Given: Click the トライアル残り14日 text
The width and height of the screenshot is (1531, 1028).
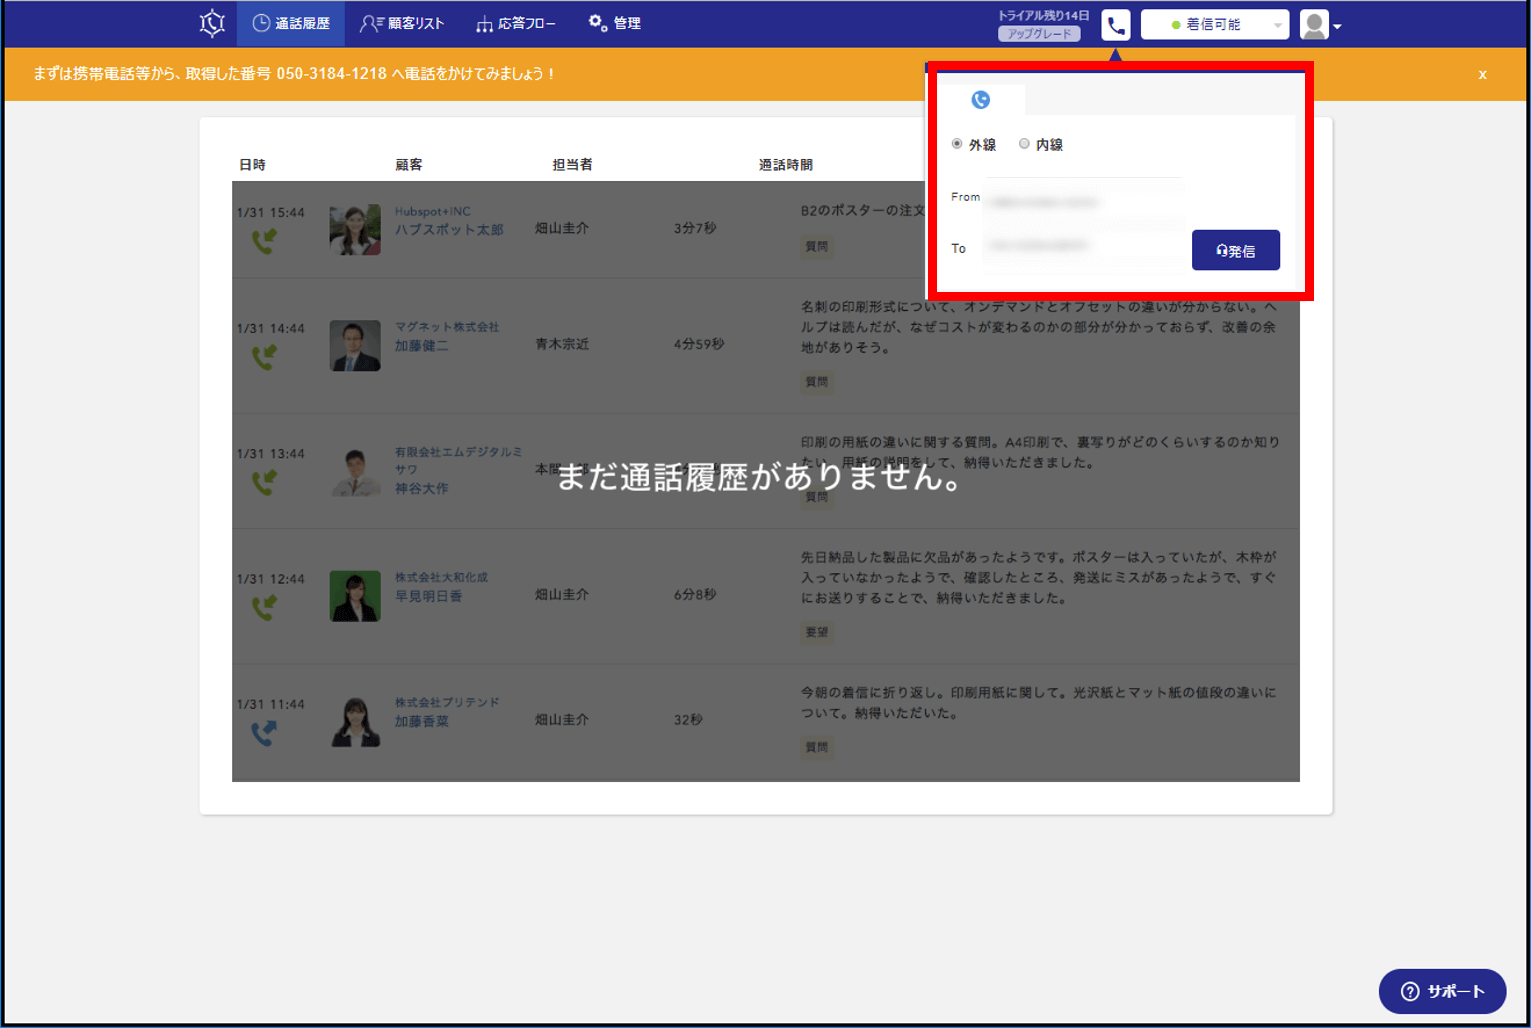Looking at the screenshot, I should coord(1043,15).
